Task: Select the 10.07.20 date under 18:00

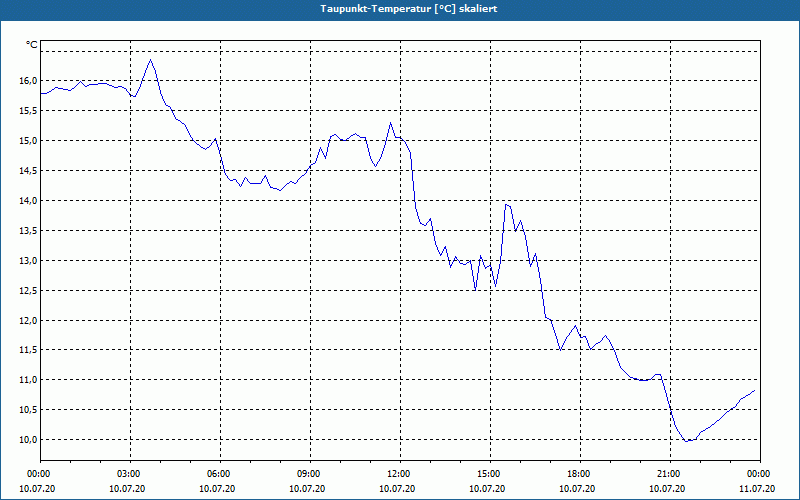Action: pyautogui.click(x=577, y=489)
